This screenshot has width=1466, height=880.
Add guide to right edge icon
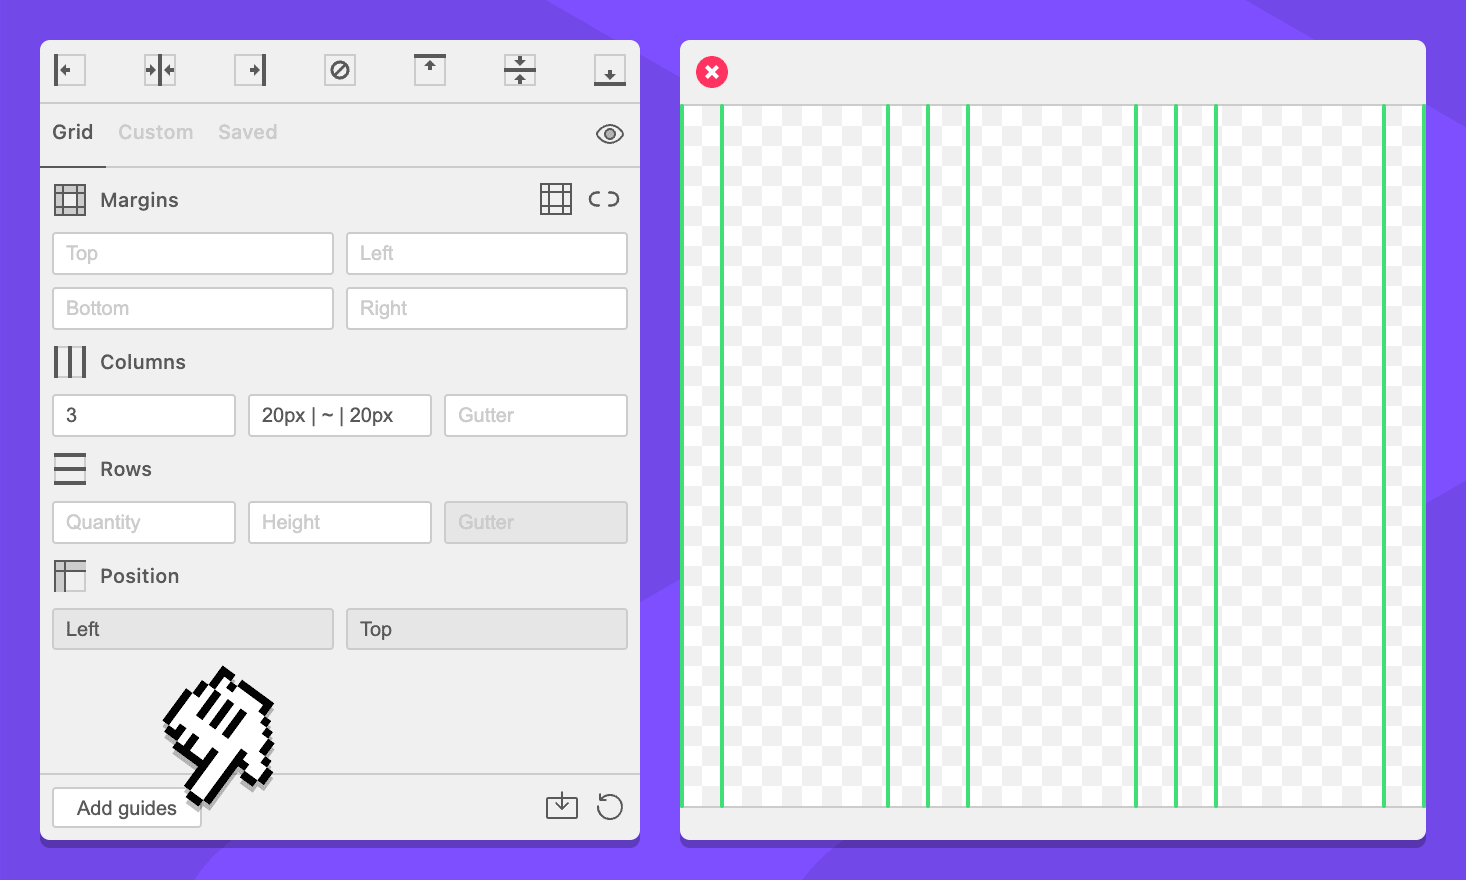(x=250, y=70)
